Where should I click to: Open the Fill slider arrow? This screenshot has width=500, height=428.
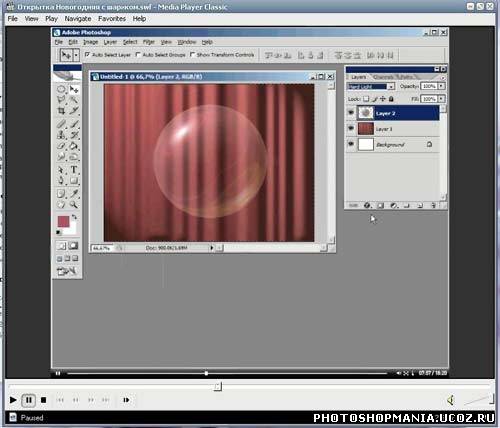(x=441, y=99)
